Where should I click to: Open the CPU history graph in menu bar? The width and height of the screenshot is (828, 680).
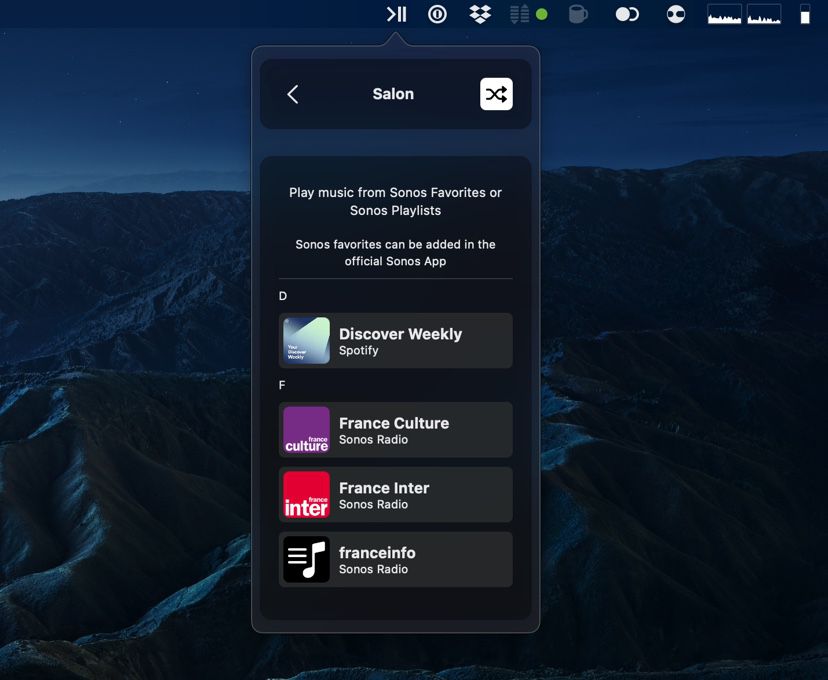[x=722, y=14]
